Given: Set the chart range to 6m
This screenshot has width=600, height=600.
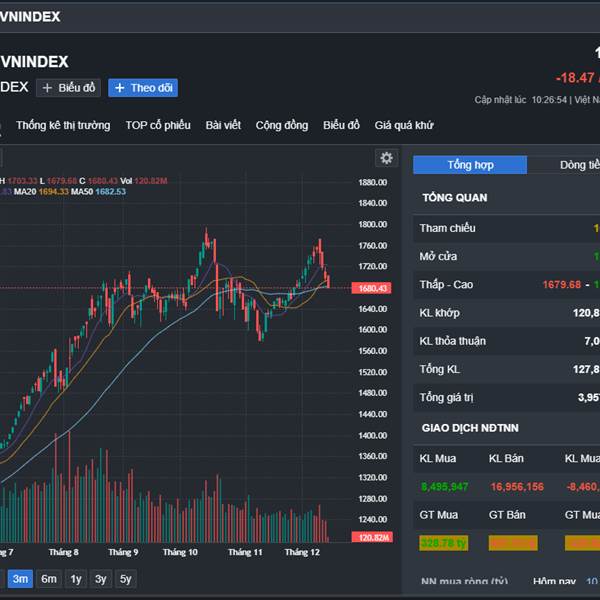Looking at the screenshot, I should pos(49,579).
